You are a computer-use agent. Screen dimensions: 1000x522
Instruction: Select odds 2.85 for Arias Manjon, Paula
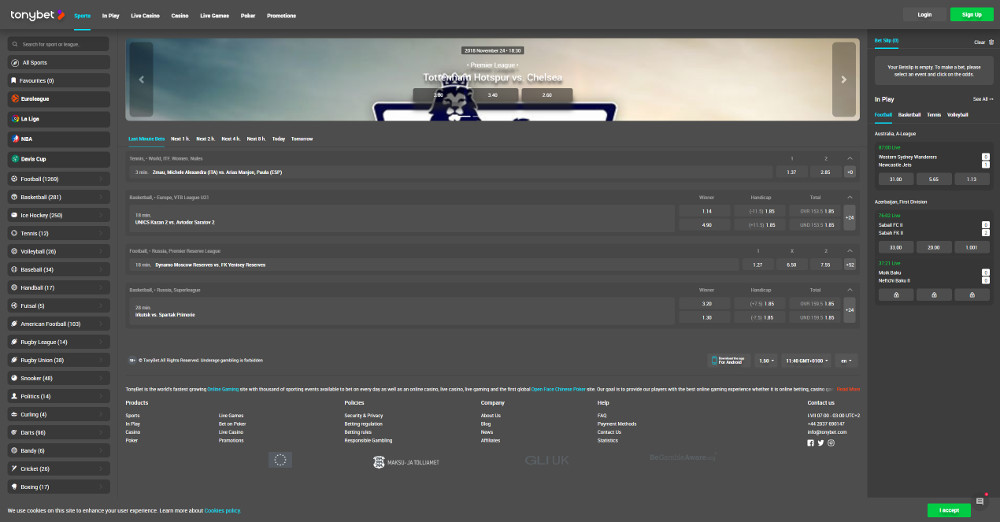tap(825, 172)
